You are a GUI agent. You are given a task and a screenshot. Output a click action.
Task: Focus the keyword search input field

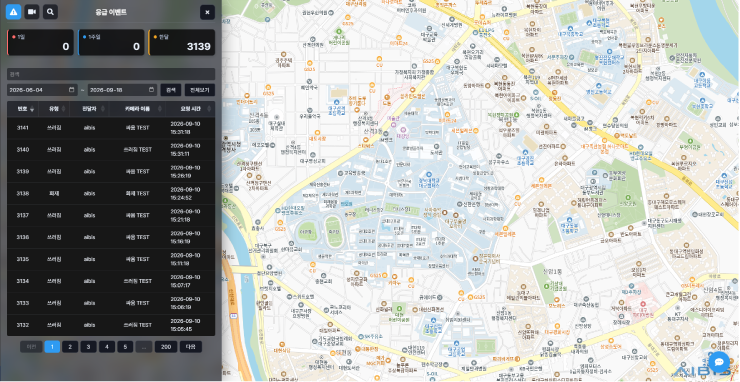point(111,74)
